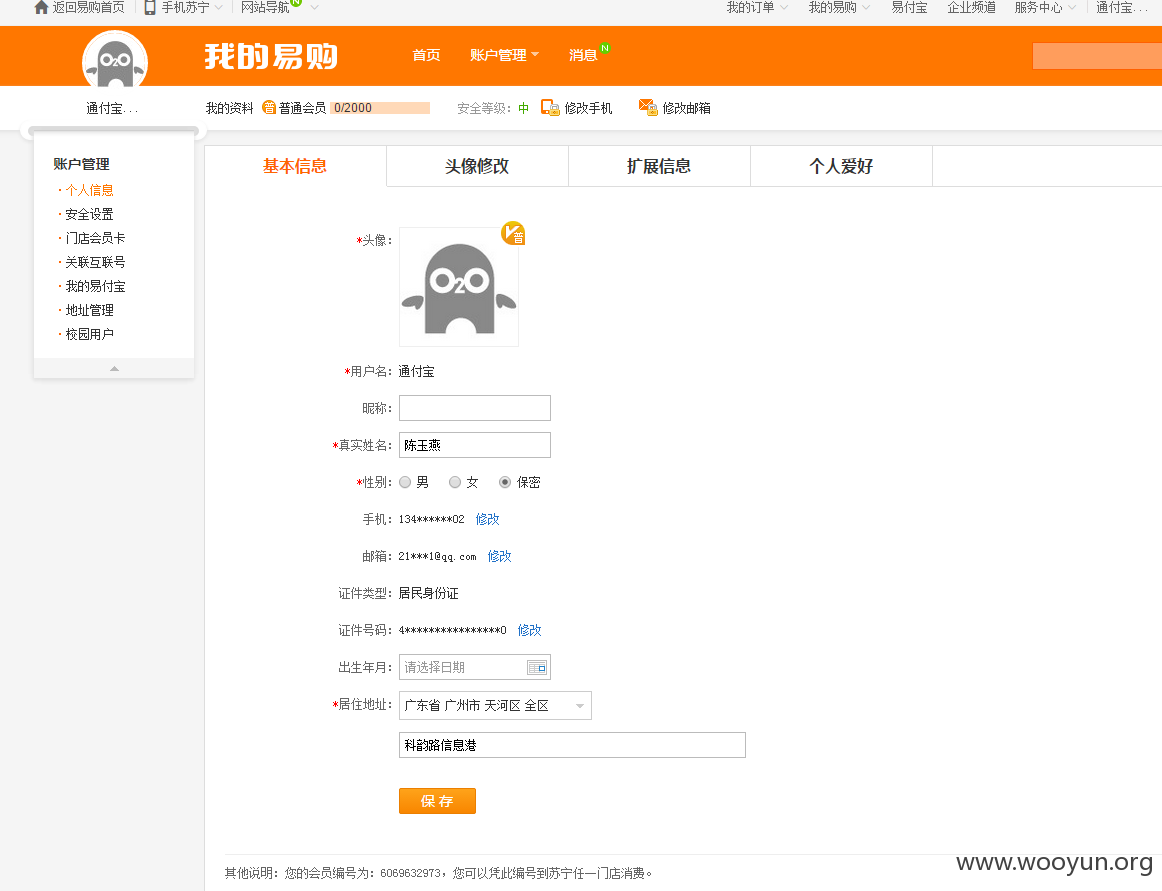Click the green N badge next to 消息
1162x891 pixels.
(605, 48)
